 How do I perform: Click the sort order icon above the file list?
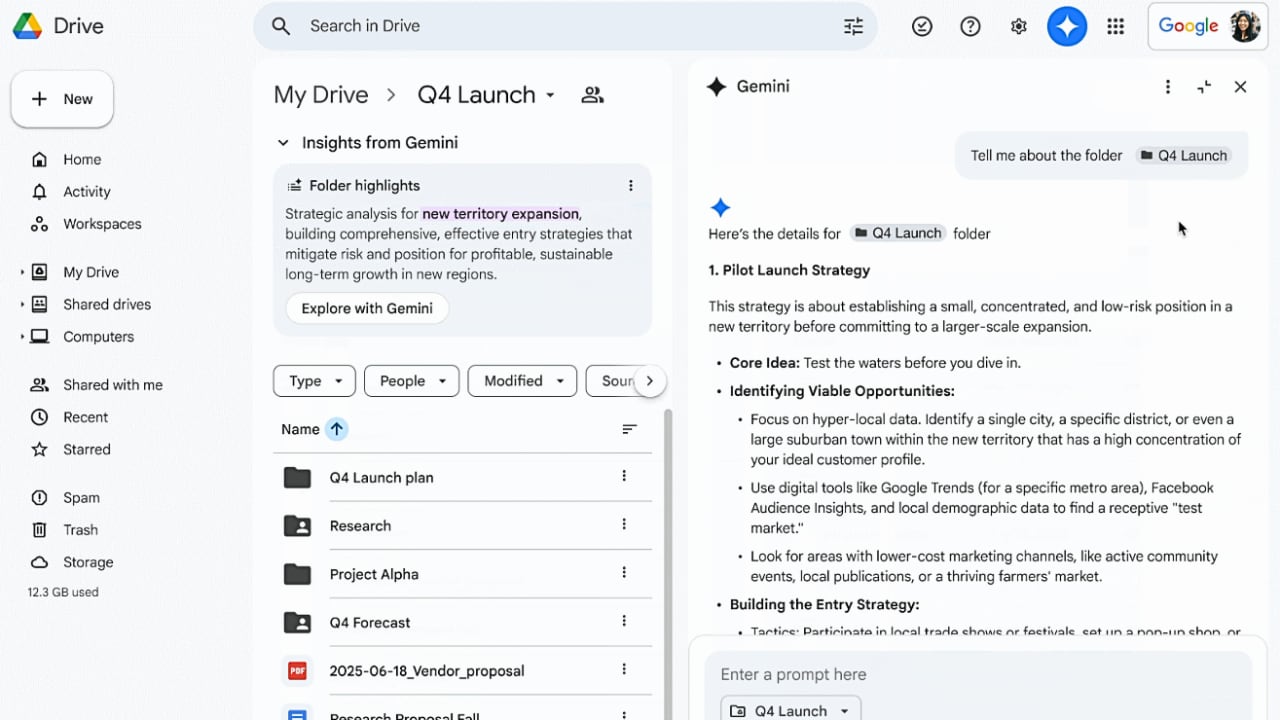point(629,428)
